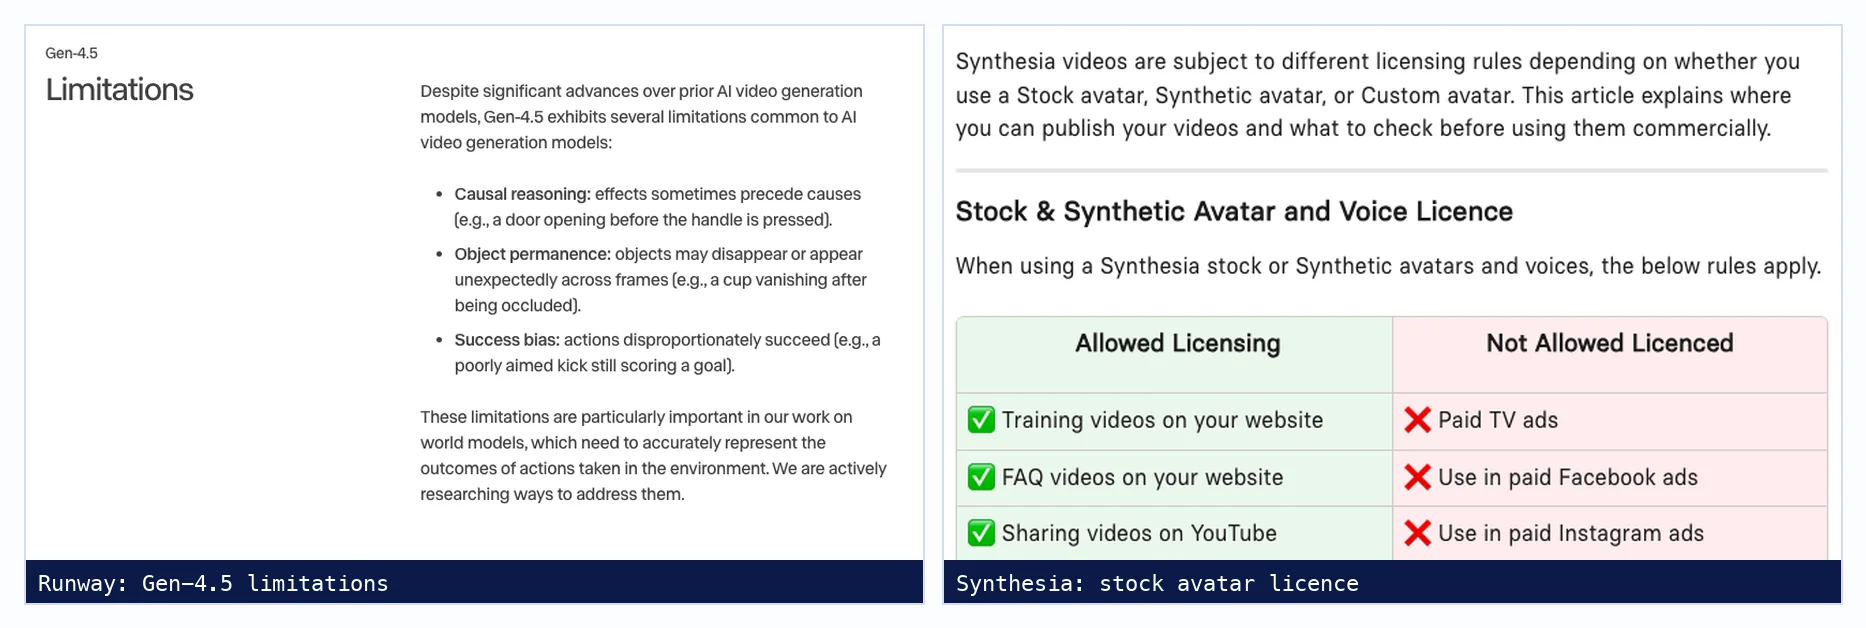Viewport: 1866px width, 628px height.
Task: Click the paragraph starting 'Despite significant advances'
Action: click(641, 117)
